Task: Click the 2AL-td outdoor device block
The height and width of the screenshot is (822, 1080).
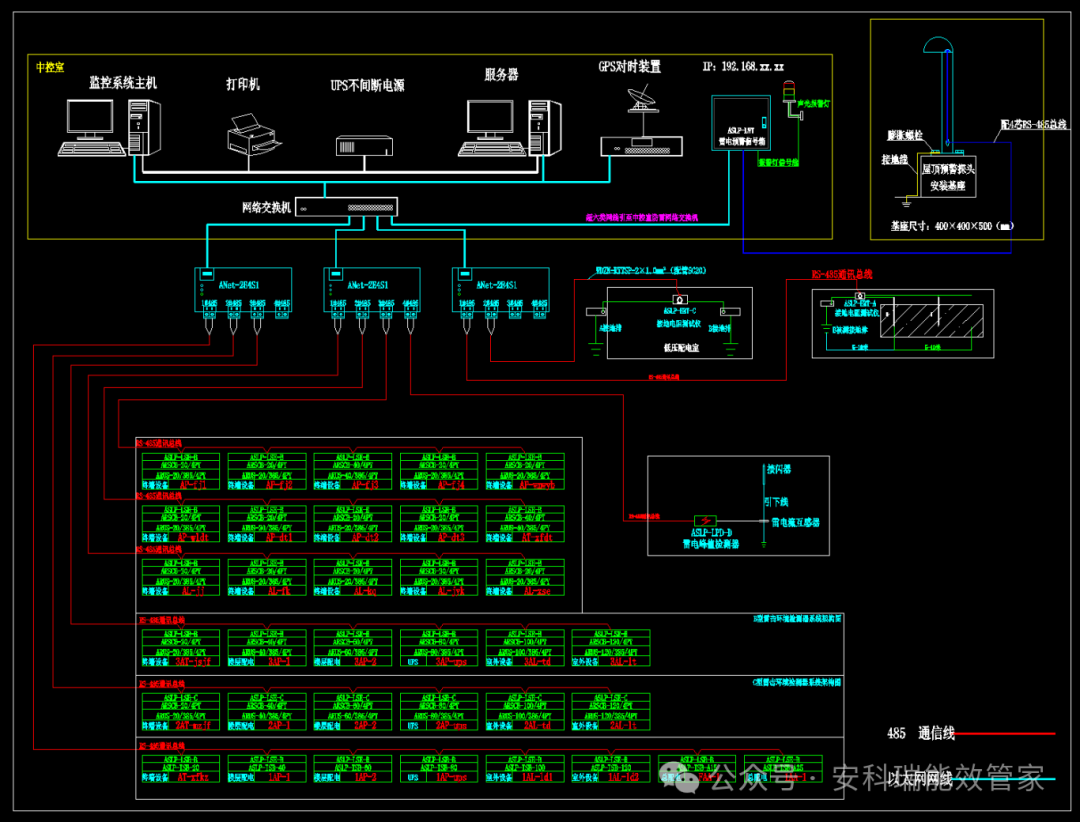Action: pos(525,712)
